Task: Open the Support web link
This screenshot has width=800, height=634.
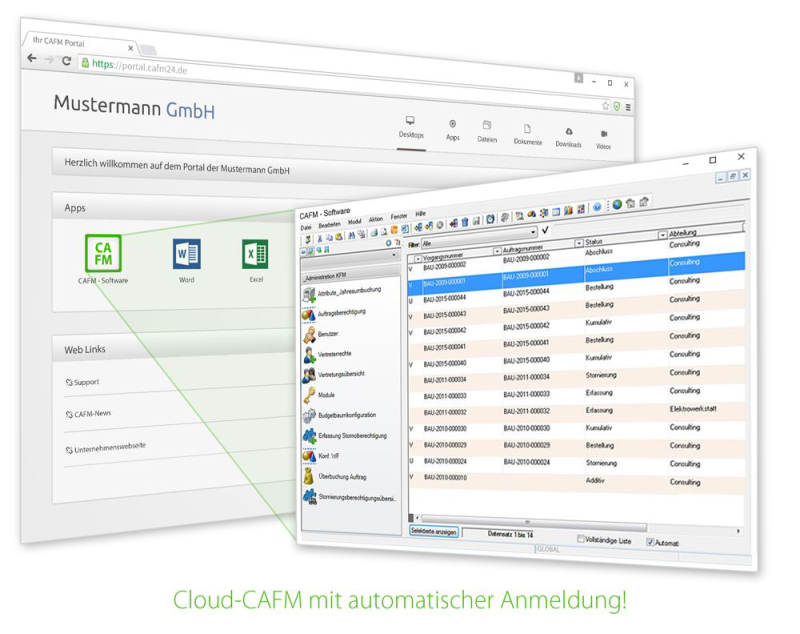Action: pos(82,382)
